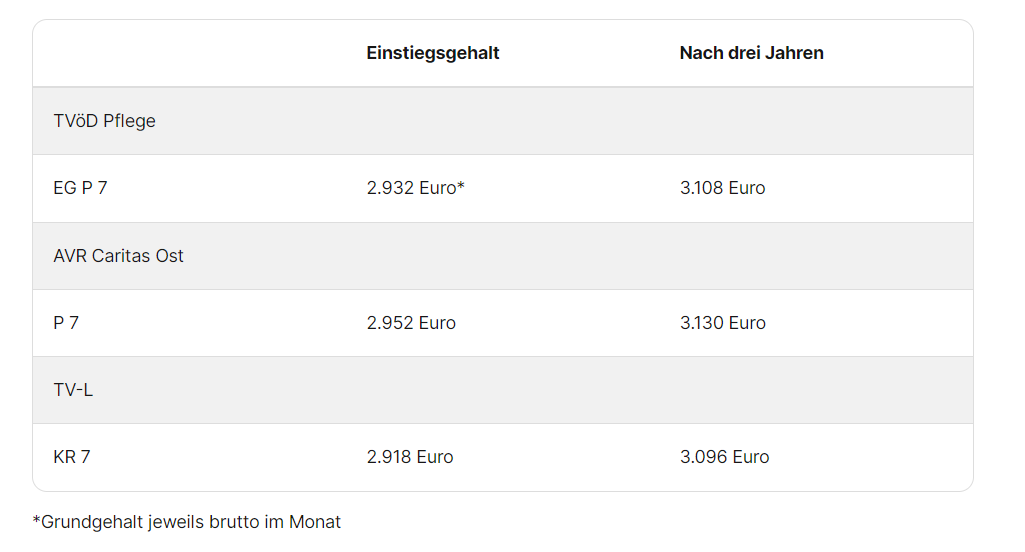Screen dimensions: 1025x552
Task: Click the 2.918 Euro starting salary
Action: pyautogui.click(x=410, y=457)
